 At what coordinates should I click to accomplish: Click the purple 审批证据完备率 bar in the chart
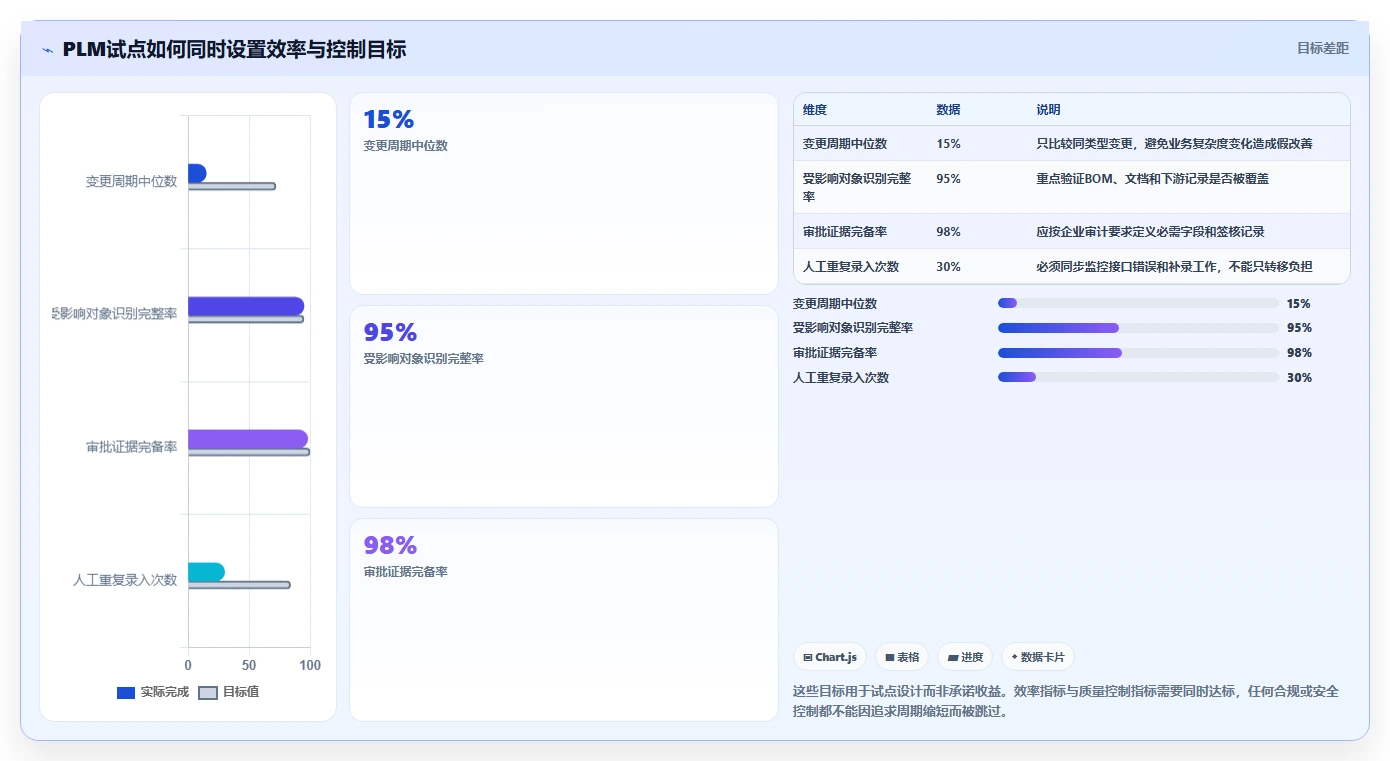click(248, 439)
